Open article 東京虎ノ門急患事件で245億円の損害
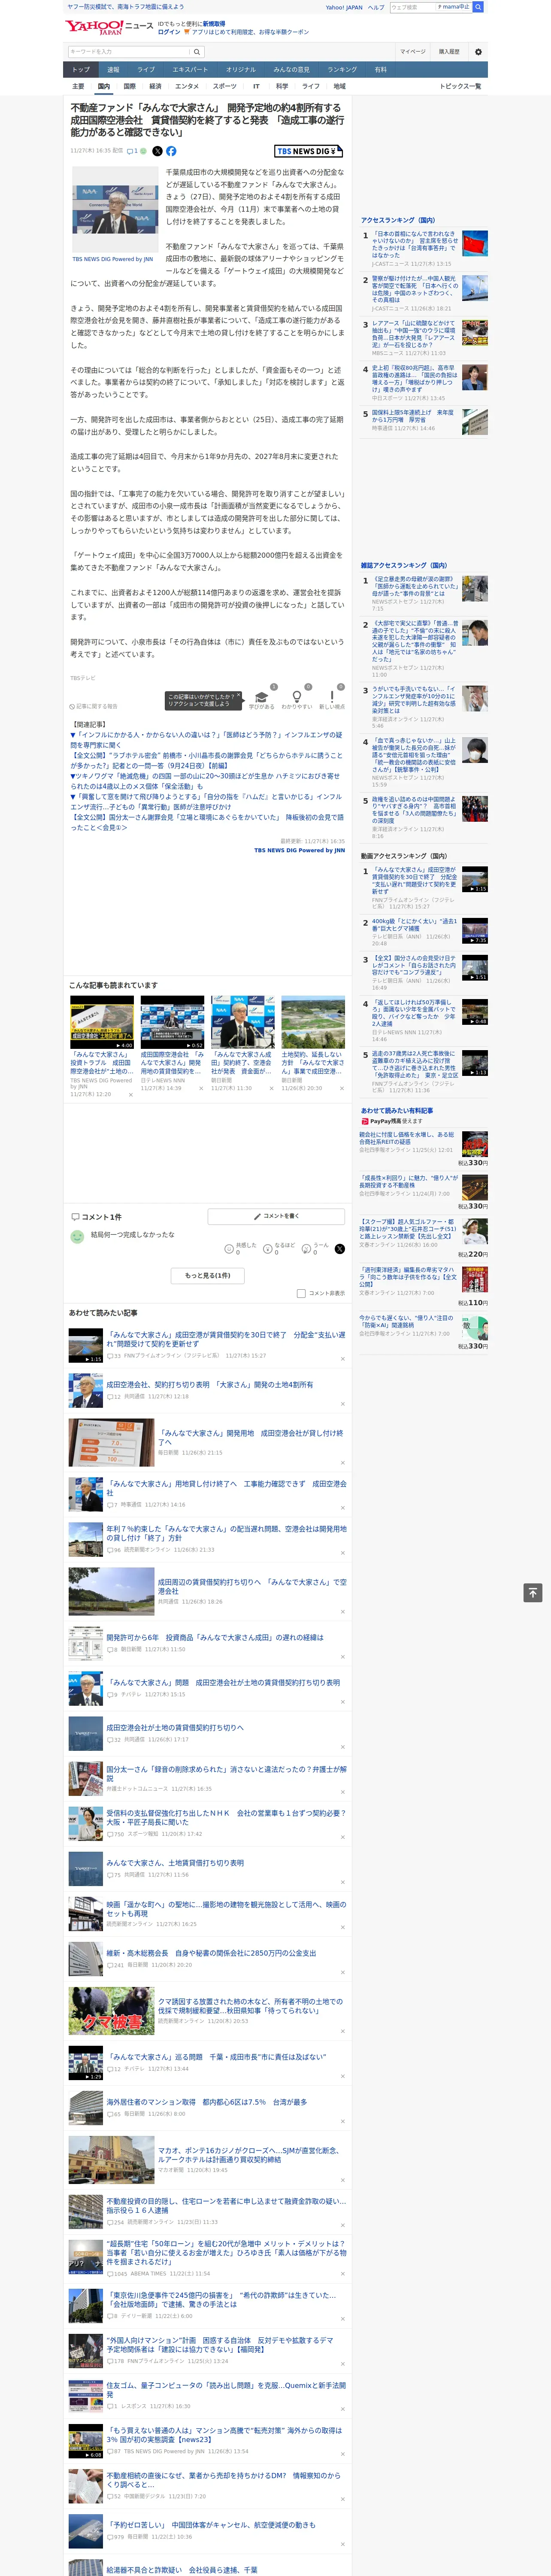 click(221, 2299)
